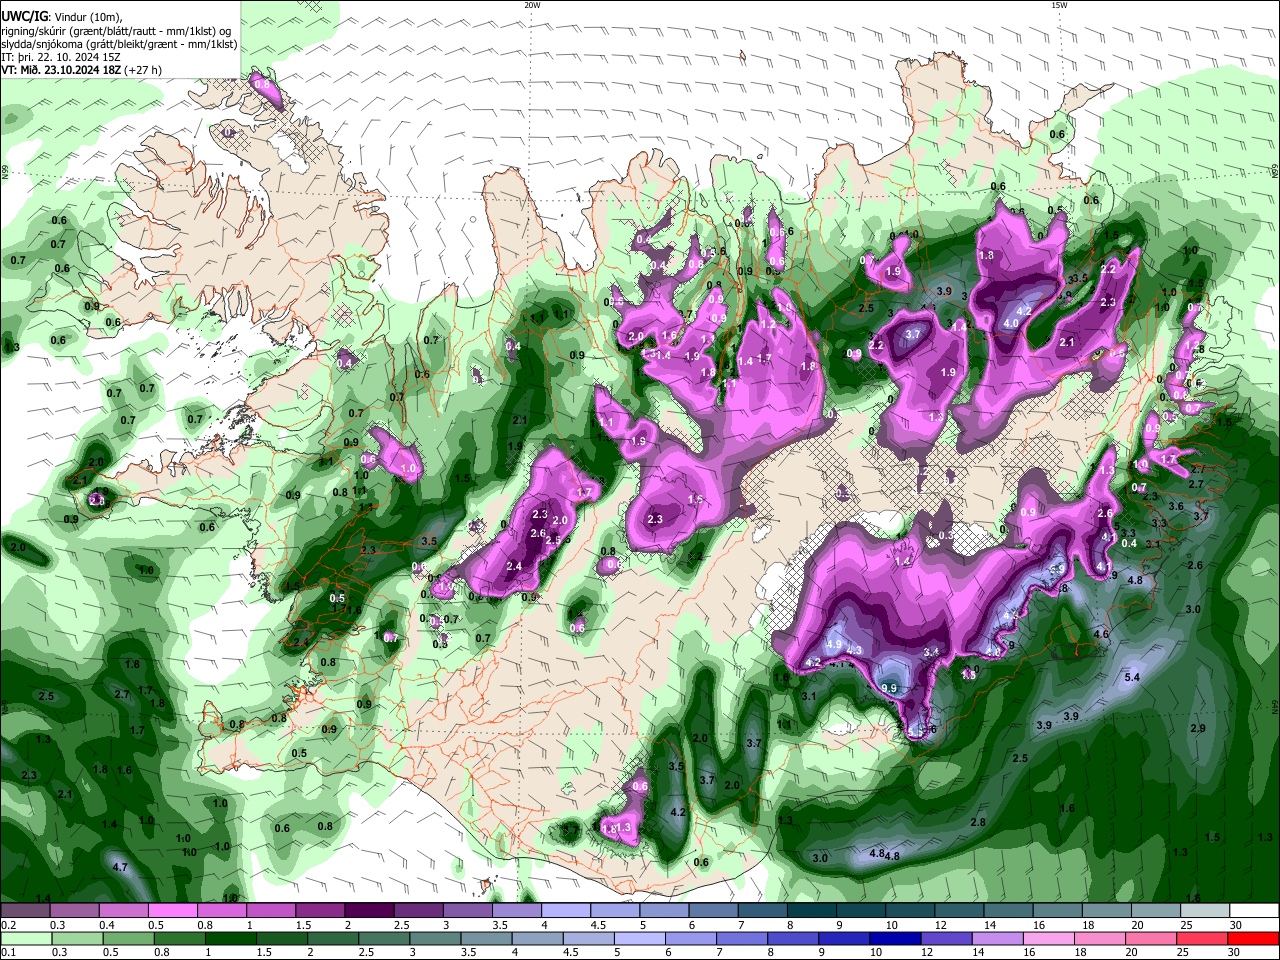1280x960 pixels.
Task: Click the 9.9 precipitation value on the map
Action: pos(889,688)
